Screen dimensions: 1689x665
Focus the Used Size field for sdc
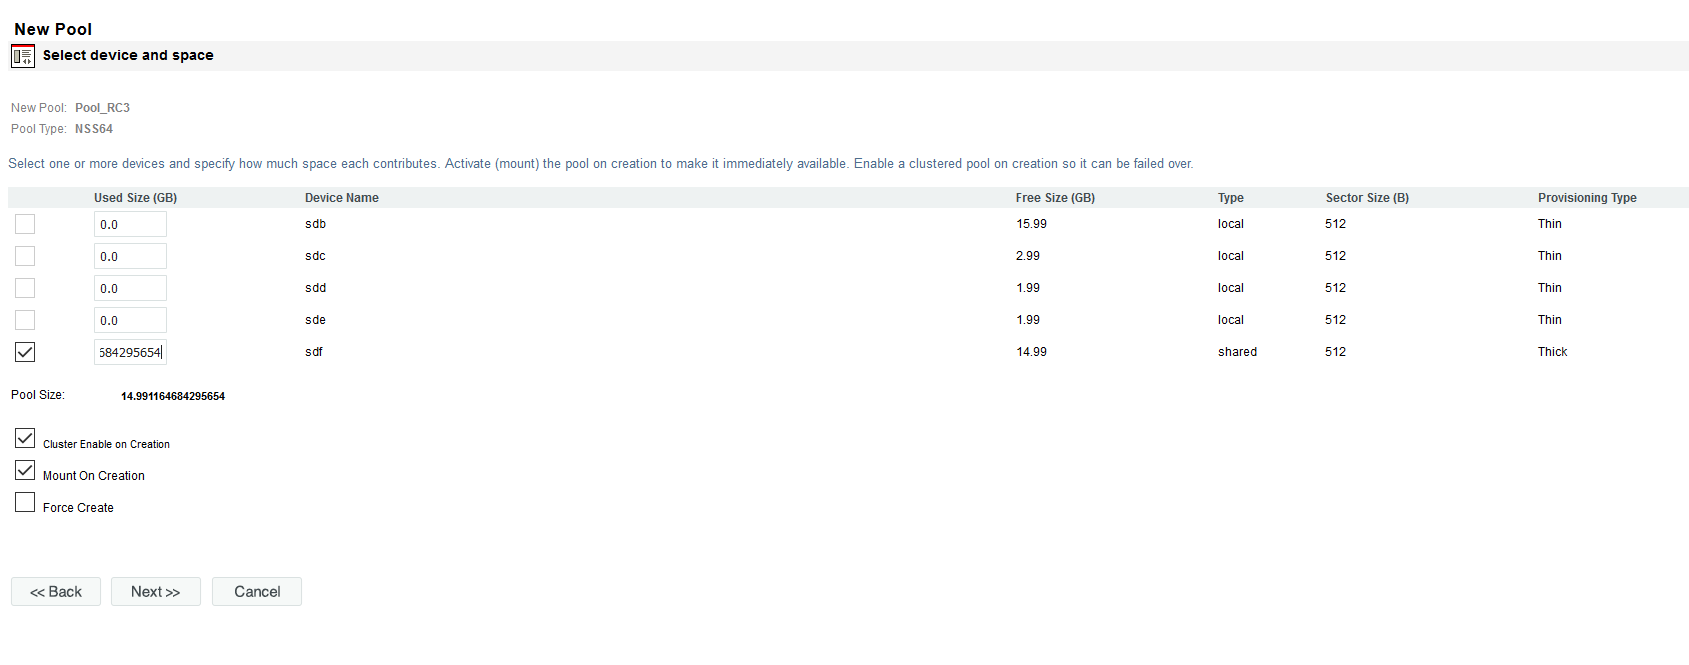(130, 256)
